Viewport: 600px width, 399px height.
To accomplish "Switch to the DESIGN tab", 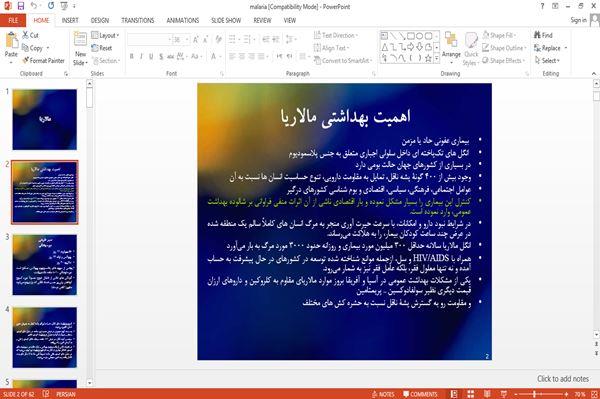I will pyautogui.click(x=100, y=20).
